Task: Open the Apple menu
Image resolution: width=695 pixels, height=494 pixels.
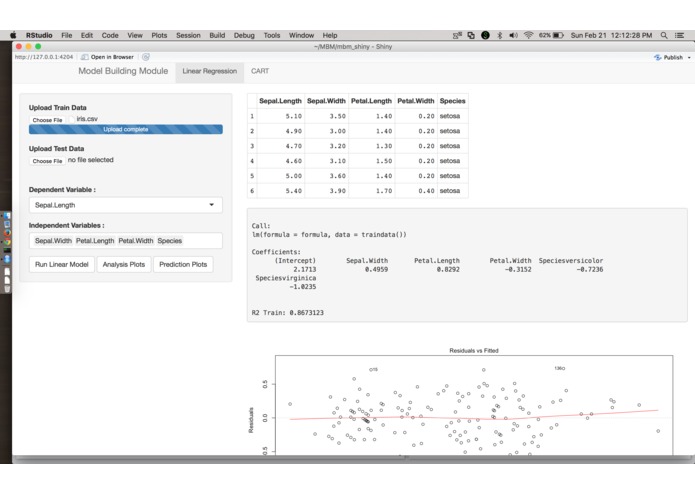Action: [x=13, y=35]
